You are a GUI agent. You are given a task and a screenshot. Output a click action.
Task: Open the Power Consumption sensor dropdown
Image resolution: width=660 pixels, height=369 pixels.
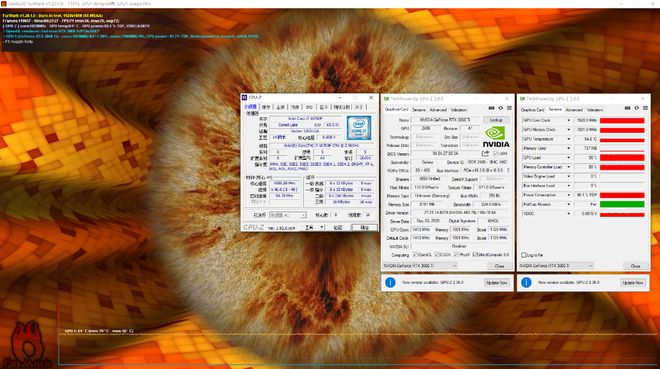[x=569, y=195]
